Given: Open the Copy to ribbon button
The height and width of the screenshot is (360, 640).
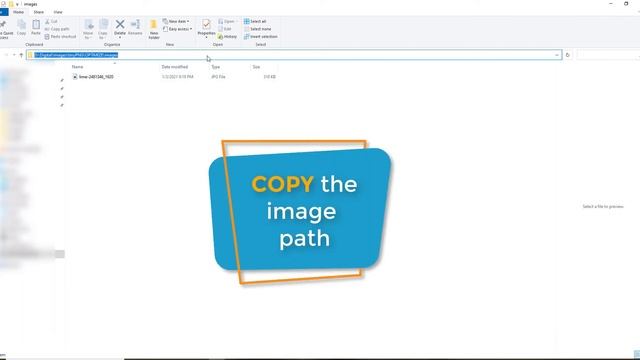Looking at the screenshot, I should pyautogui.click(x=103, y=29).
